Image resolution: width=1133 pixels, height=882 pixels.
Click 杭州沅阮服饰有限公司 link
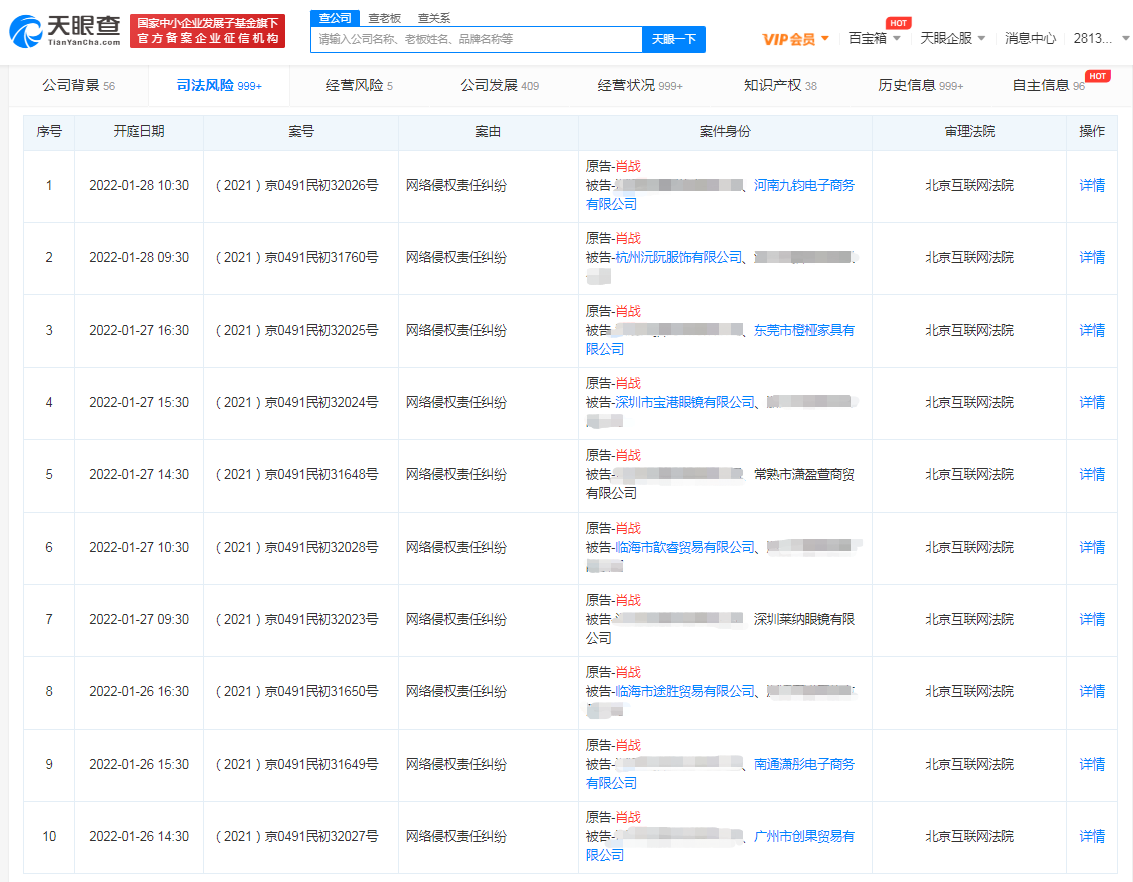click(x=678, y=257)
